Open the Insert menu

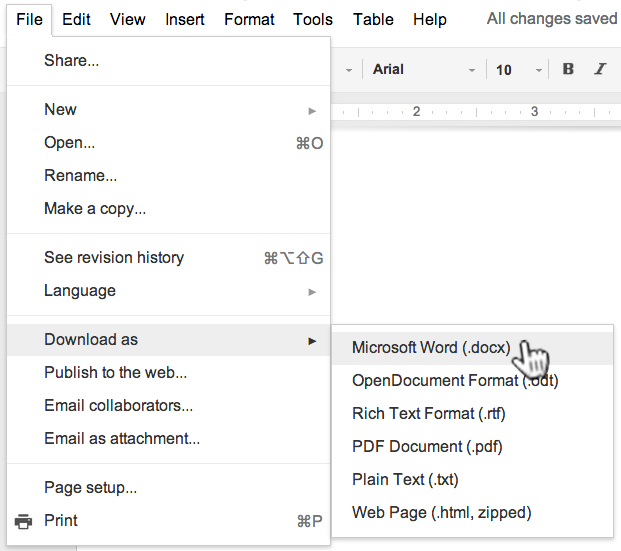click(185, 19)
